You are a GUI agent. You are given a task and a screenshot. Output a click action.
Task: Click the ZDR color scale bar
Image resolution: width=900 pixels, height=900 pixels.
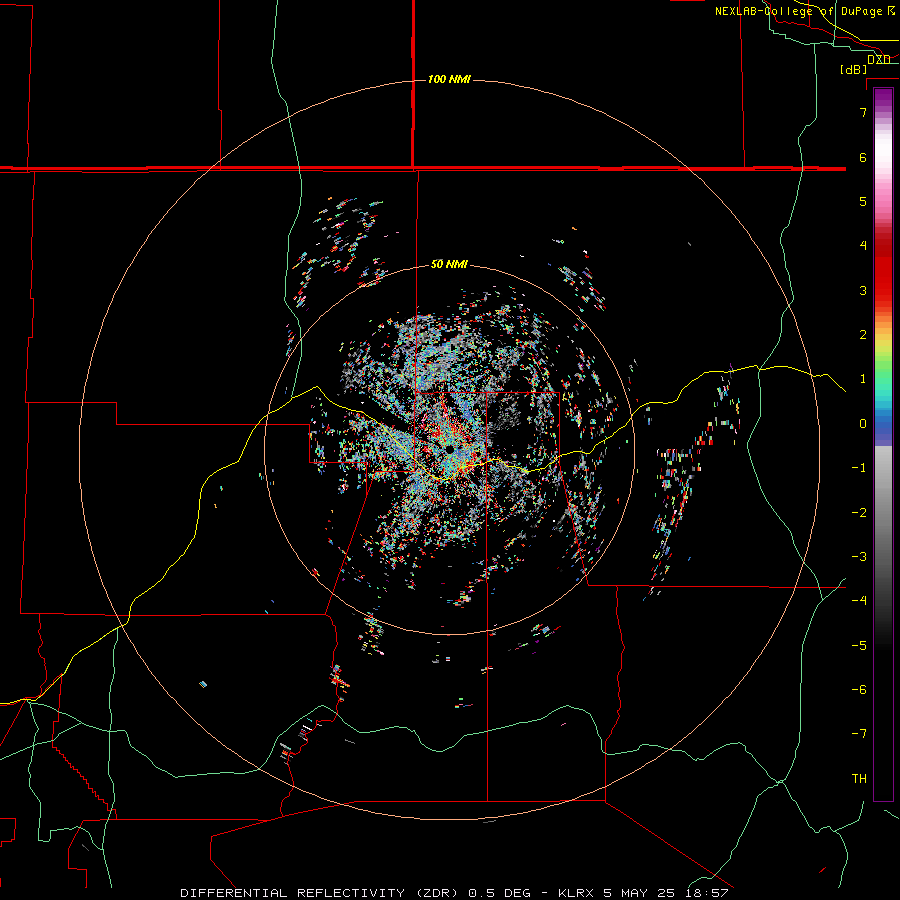[883, 444]
